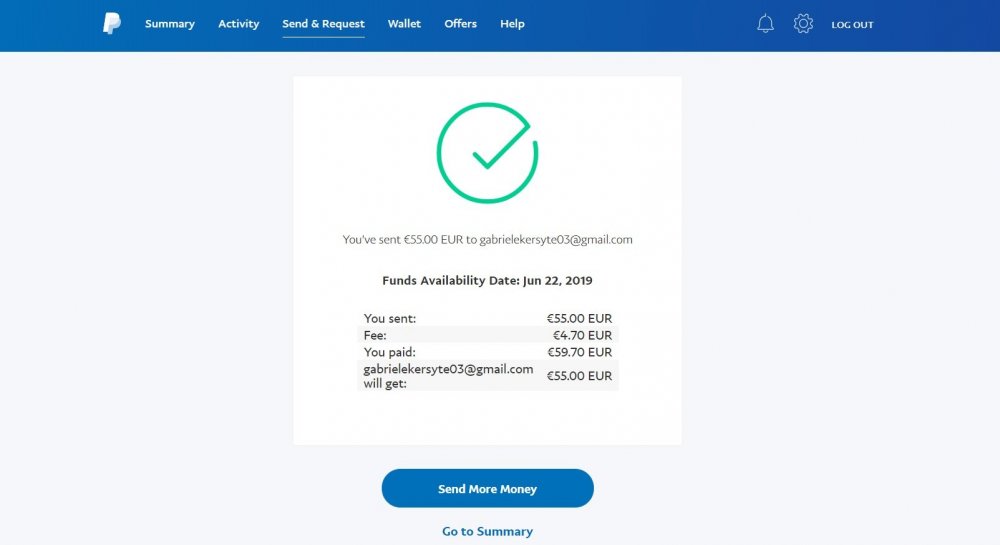The image size is (1000, 545).
Task: Click the "Fee:" row label
Action: [375, 336]
